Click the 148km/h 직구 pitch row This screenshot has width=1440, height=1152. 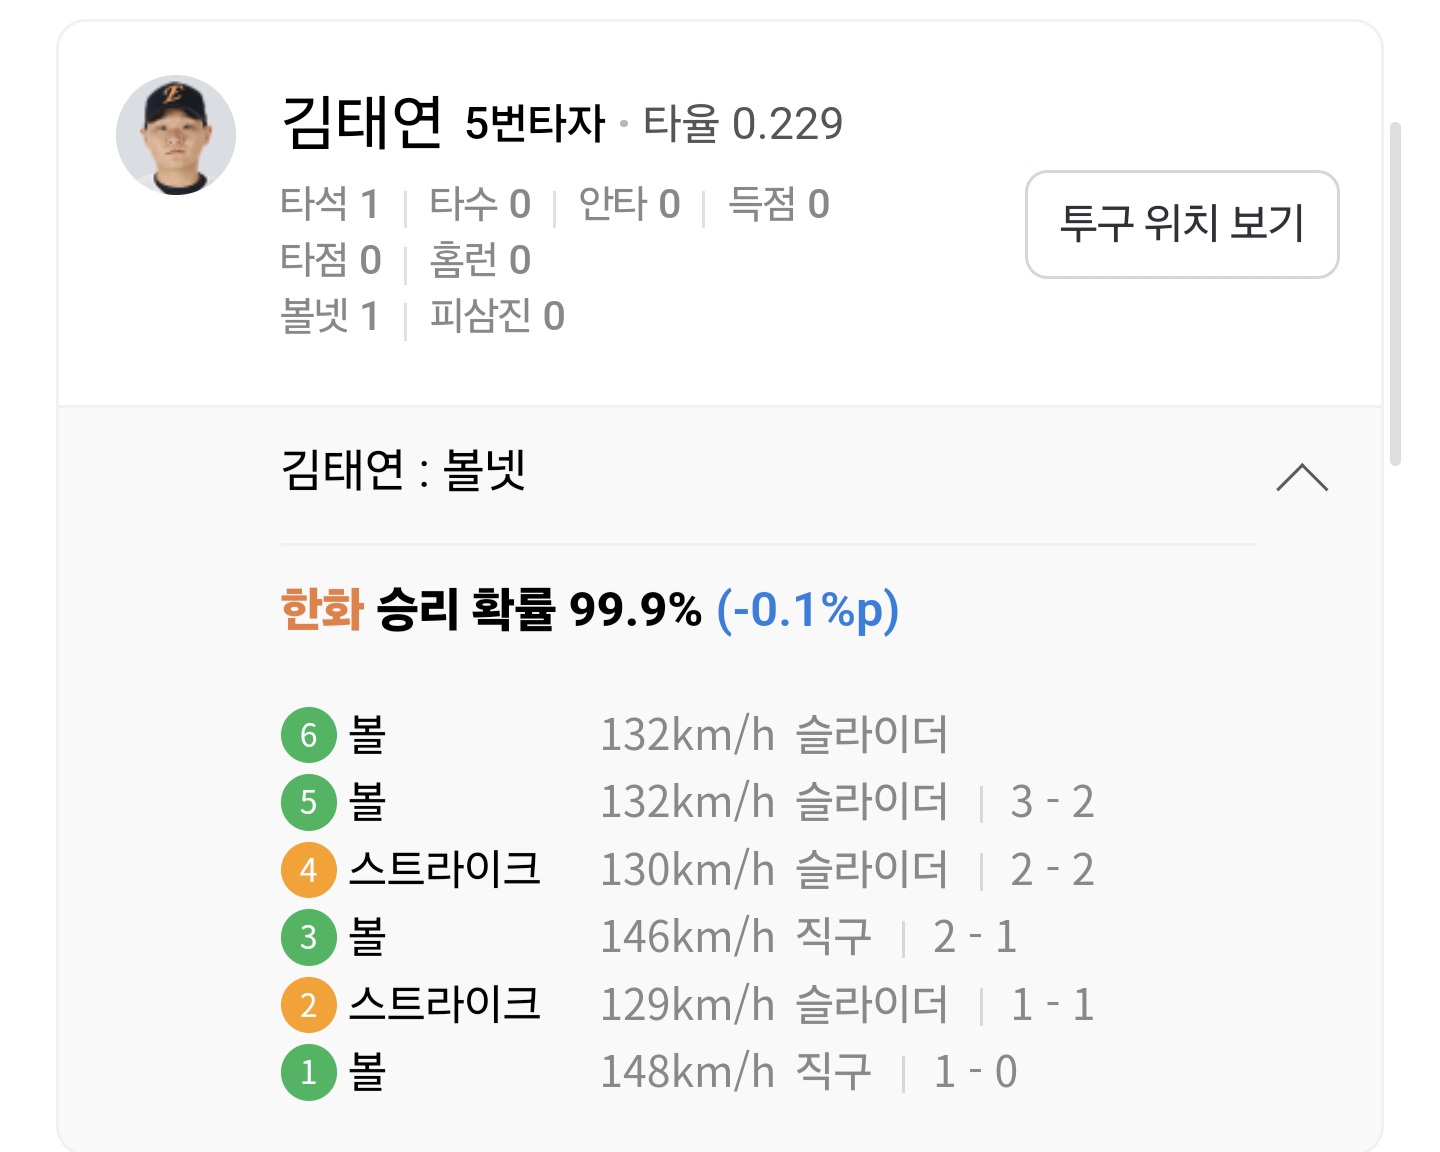click(x=688, y=1072)
